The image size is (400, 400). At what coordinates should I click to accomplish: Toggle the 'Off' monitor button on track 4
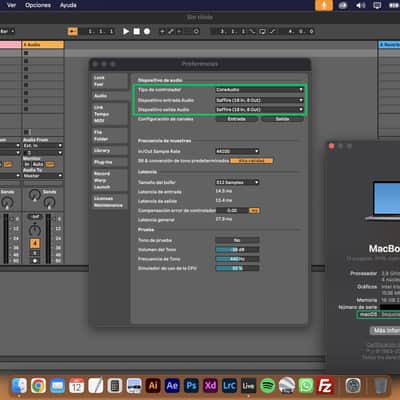point(50,164)
